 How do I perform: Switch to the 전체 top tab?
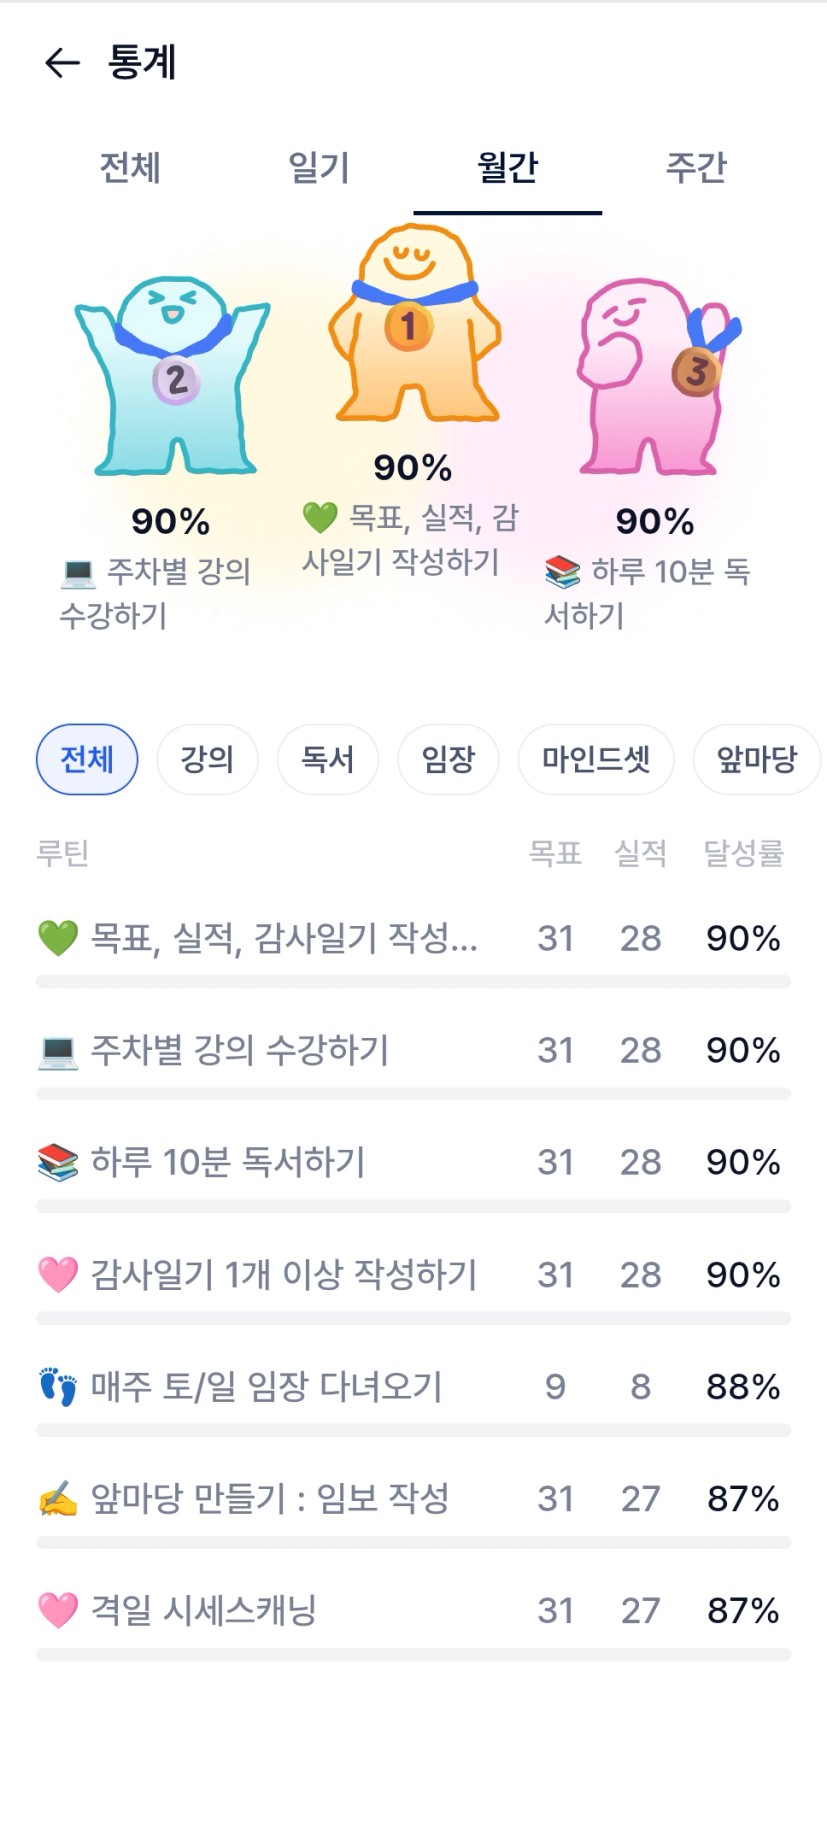130,167
